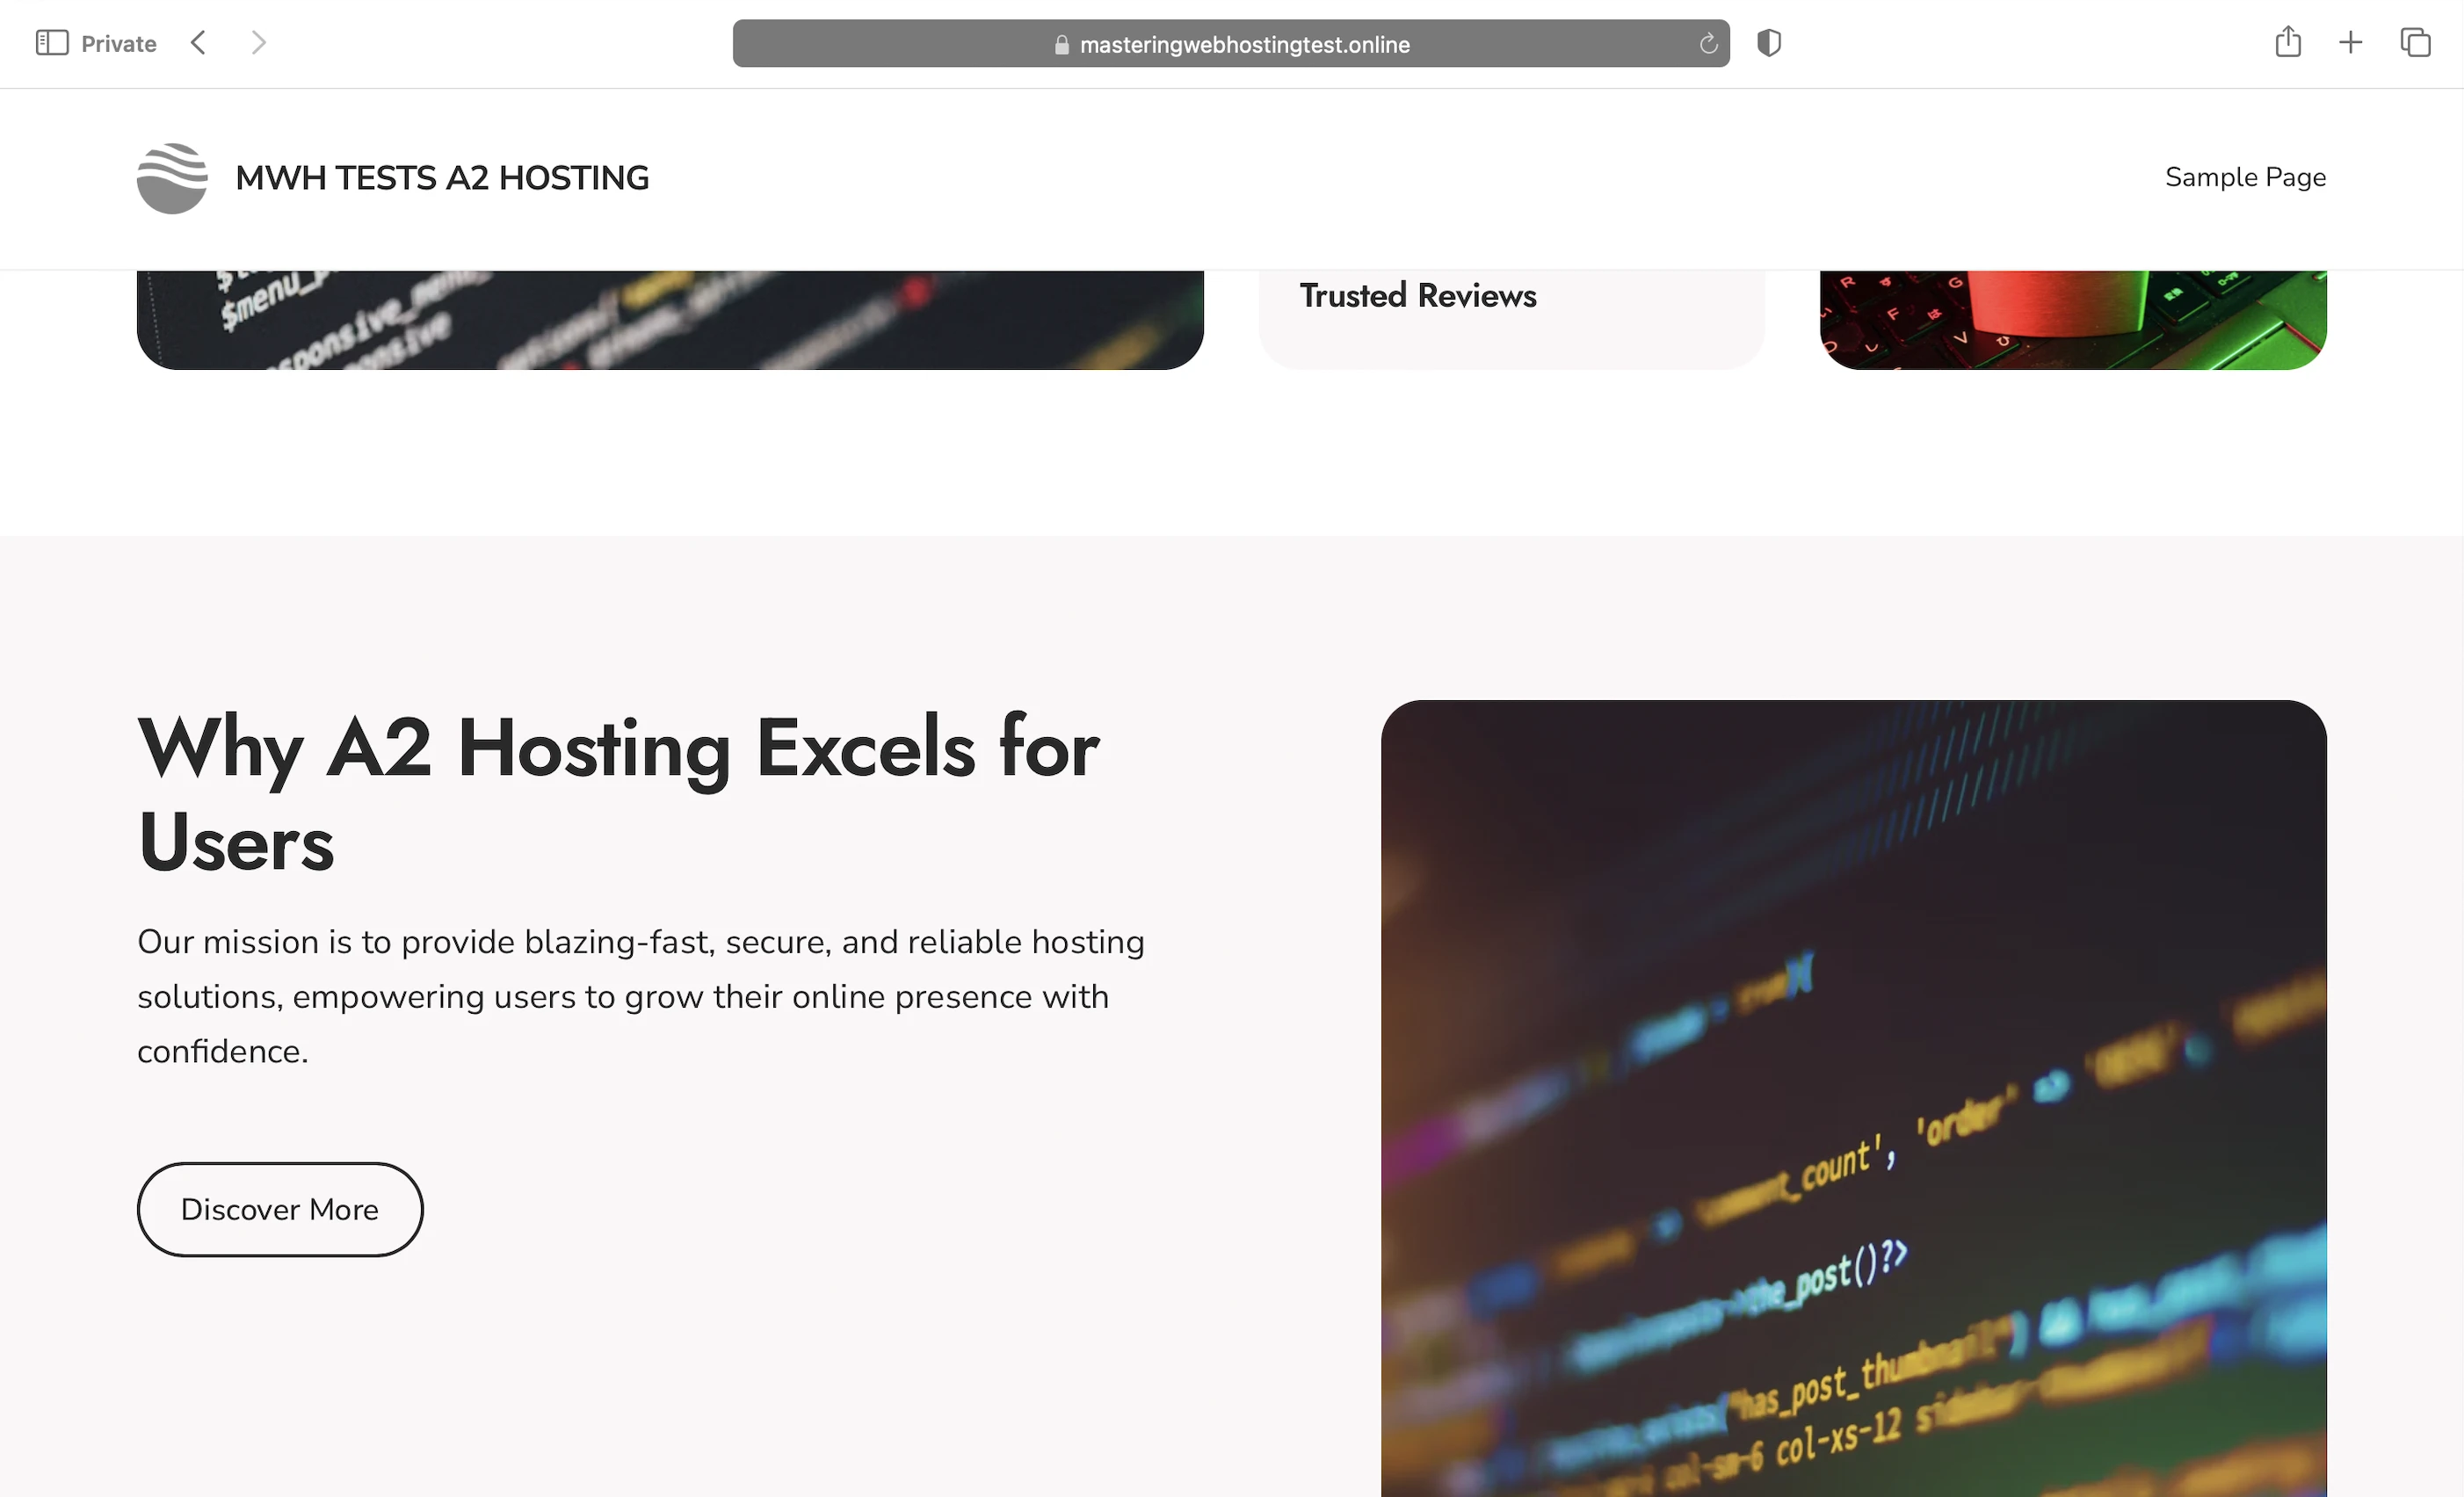Click the padlock icon in address bar

(1061, 45)
